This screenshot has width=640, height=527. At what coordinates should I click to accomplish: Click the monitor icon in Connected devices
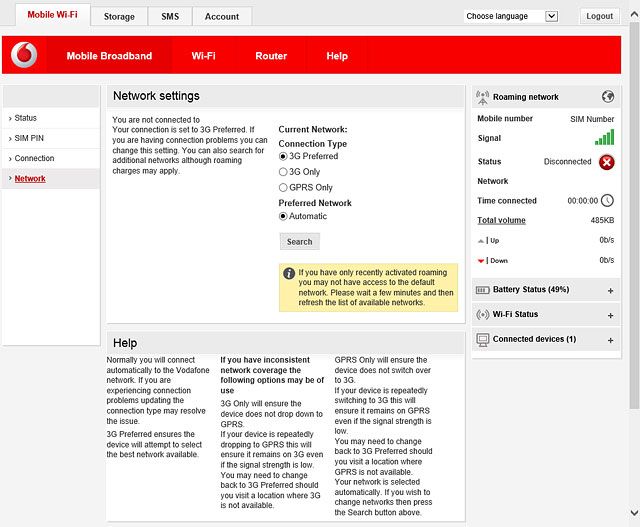(482, 340)
